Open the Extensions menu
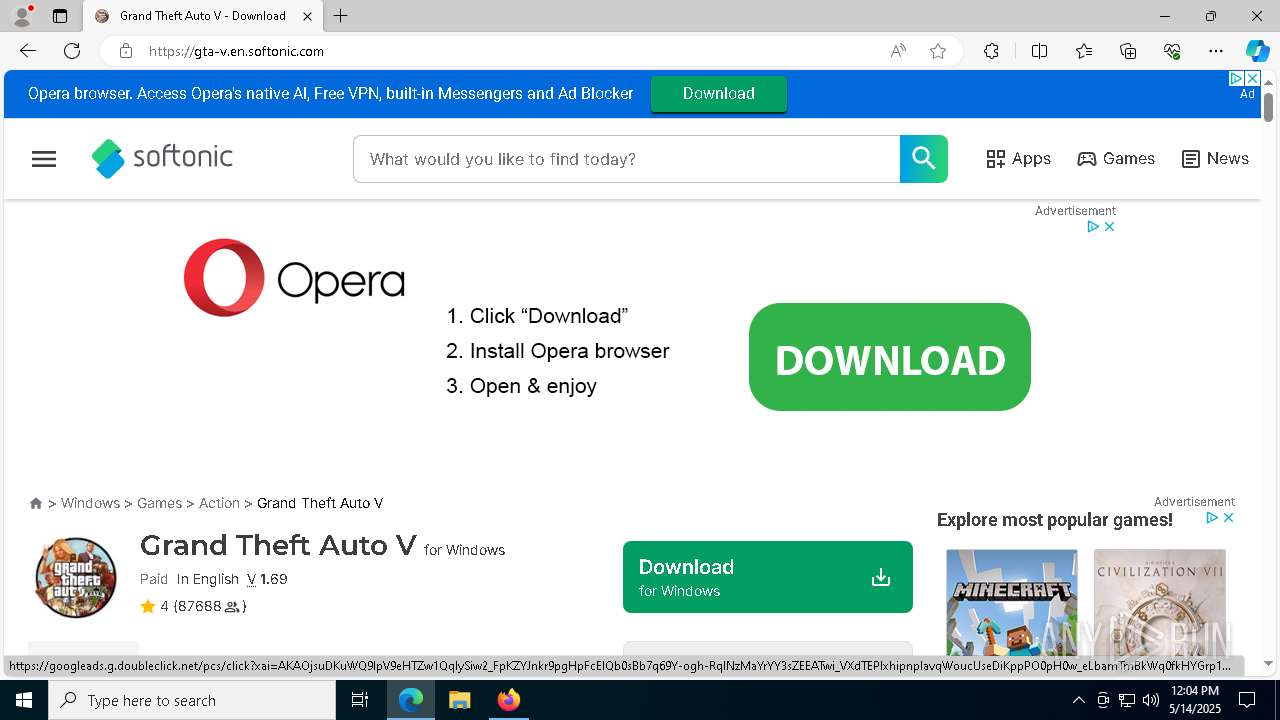 pyautogui.click(x=991, y=51)
